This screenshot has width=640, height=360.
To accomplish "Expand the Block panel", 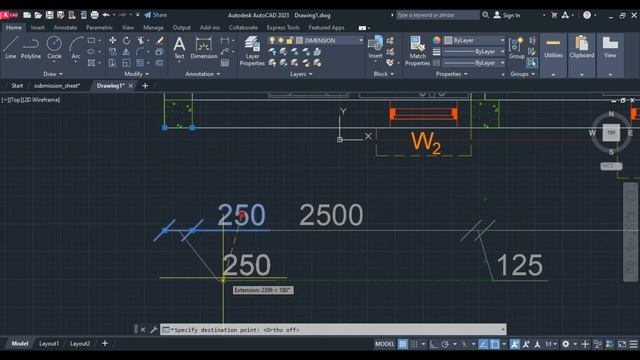I will pyautogui.click(x=384, y=74).
